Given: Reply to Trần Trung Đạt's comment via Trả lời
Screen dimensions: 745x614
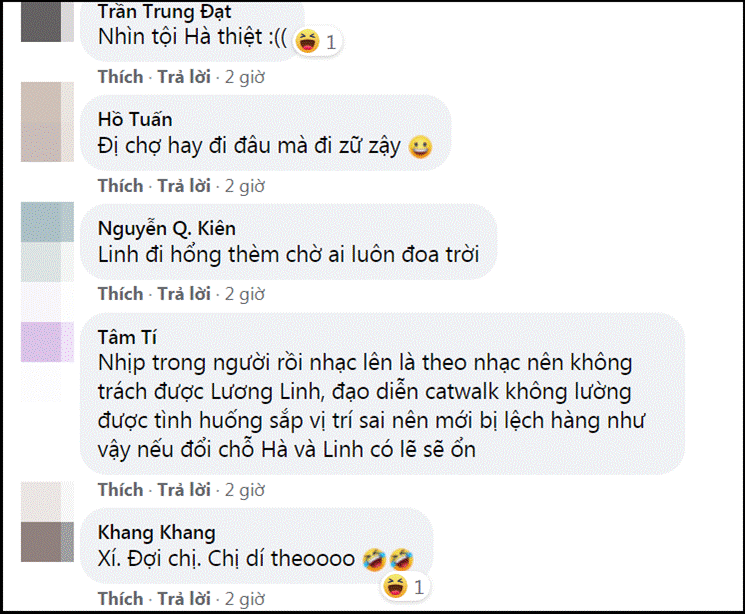Looking at the screenshot, I should (x=184, y=77).
